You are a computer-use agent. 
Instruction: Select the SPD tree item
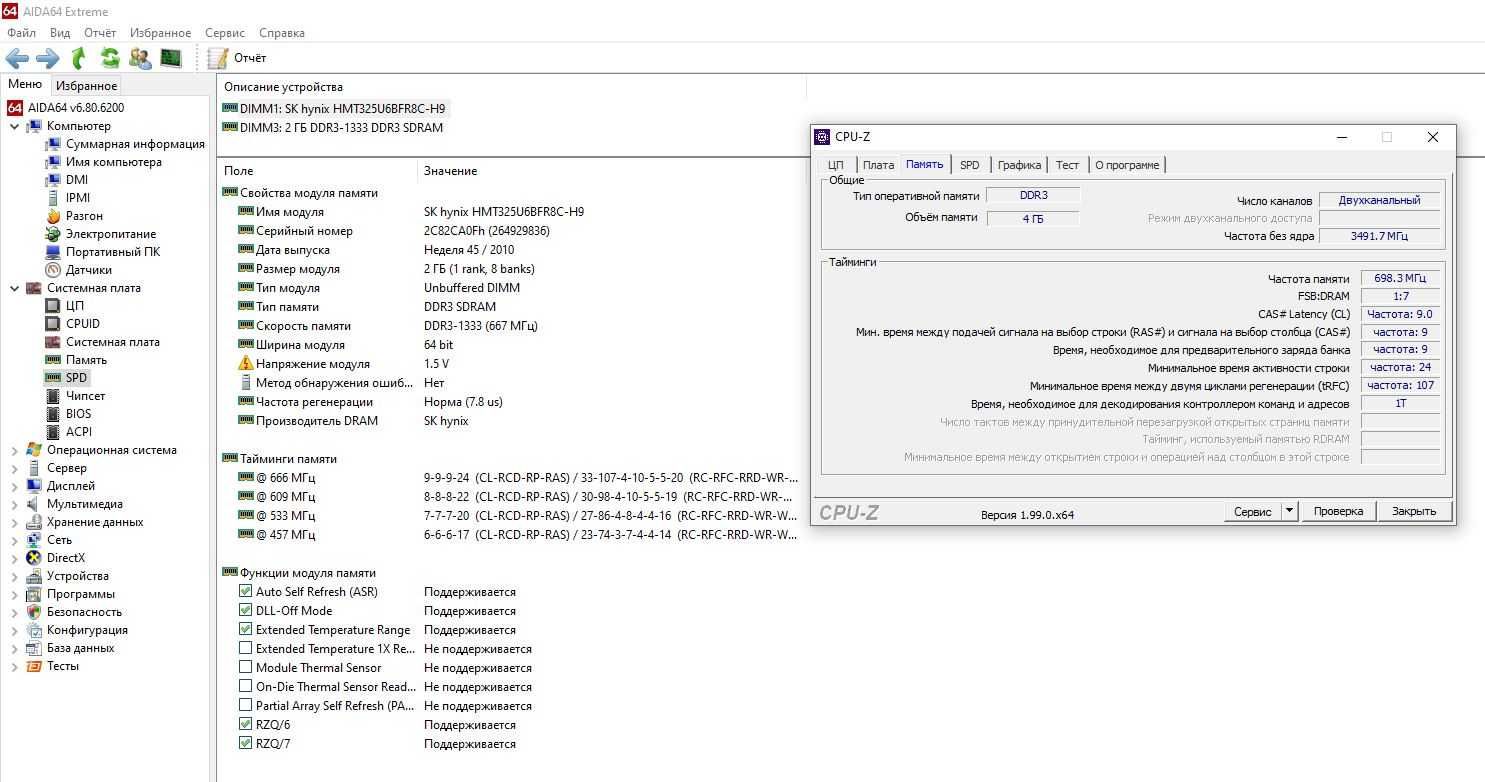click(x=77, y=378)
